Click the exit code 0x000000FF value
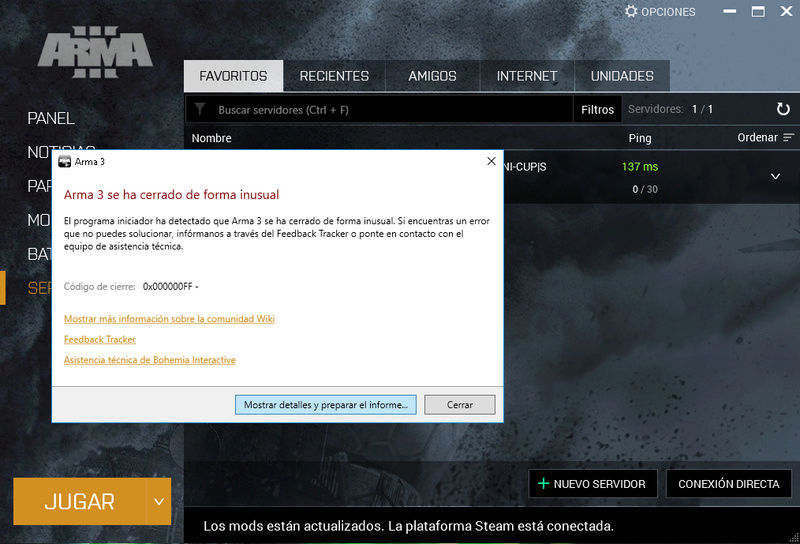Image resolution: width=800 pixels, height=544 pixels. [167, 286]
